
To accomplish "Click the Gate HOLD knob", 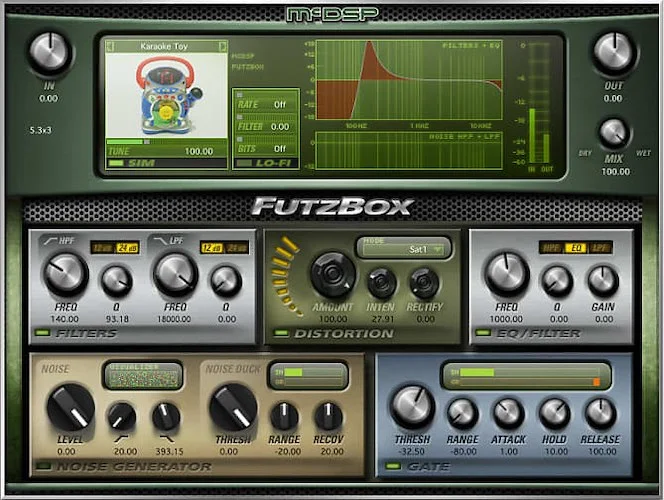I will tap(554, 414).
